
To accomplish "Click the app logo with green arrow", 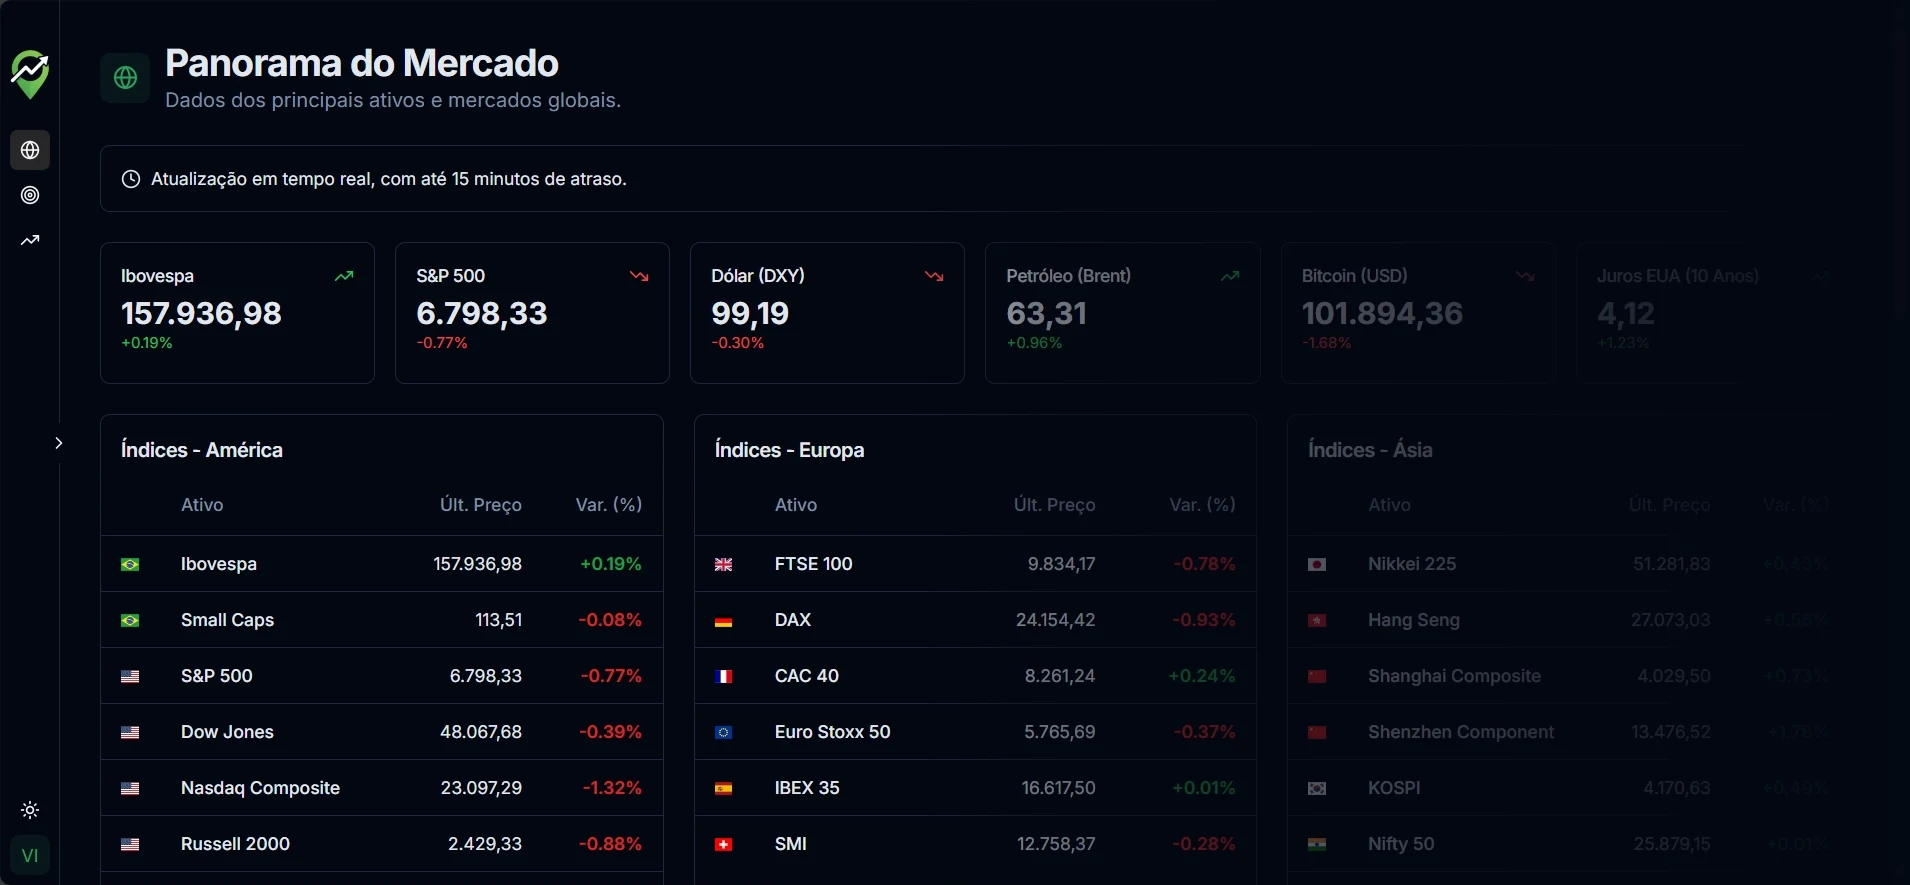I will [30, 74].
